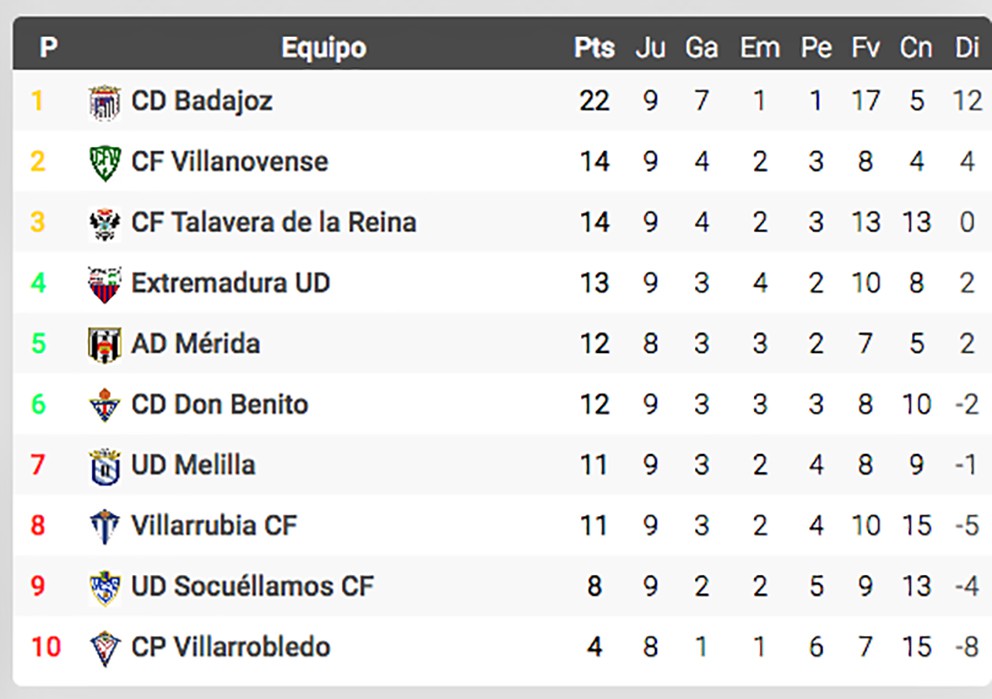Viewport: 992px width, 699px height.
Task: Click CD Badajoz's 22 points value
Action: [x=594, y=101]
